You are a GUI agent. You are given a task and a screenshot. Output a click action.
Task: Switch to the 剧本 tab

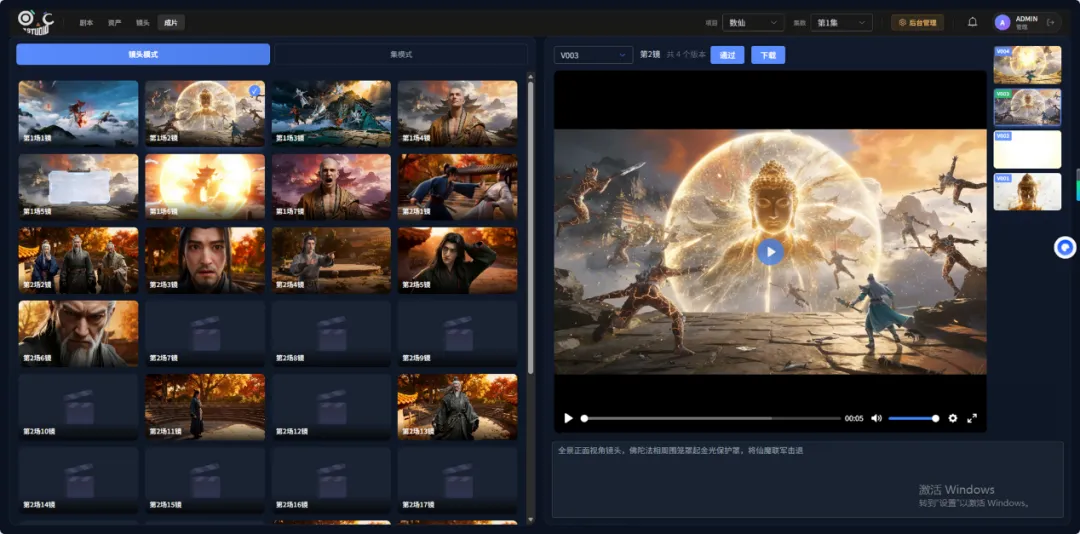click(x=86, y=23)
